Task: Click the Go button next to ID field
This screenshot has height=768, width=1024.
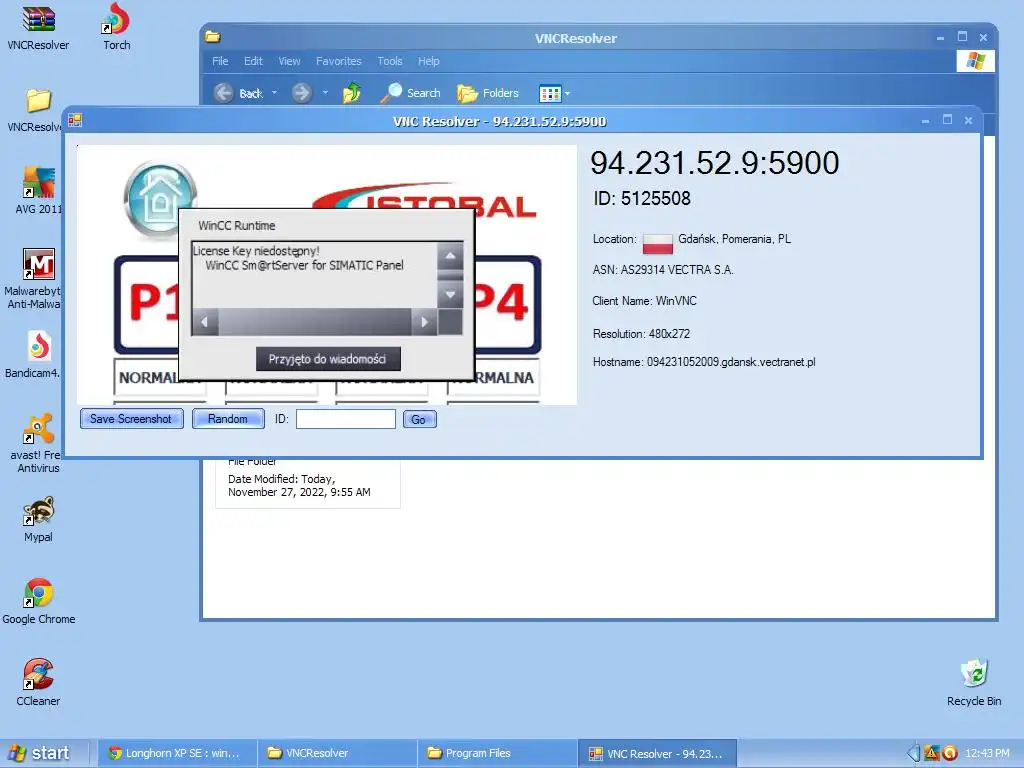Action: click(x=419, y=419)
